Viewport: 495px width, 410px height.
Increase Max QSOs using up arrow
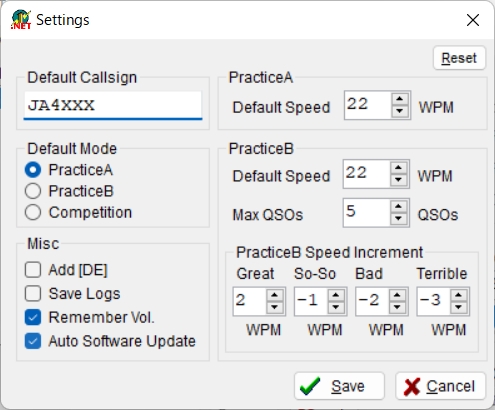(398, 207)
